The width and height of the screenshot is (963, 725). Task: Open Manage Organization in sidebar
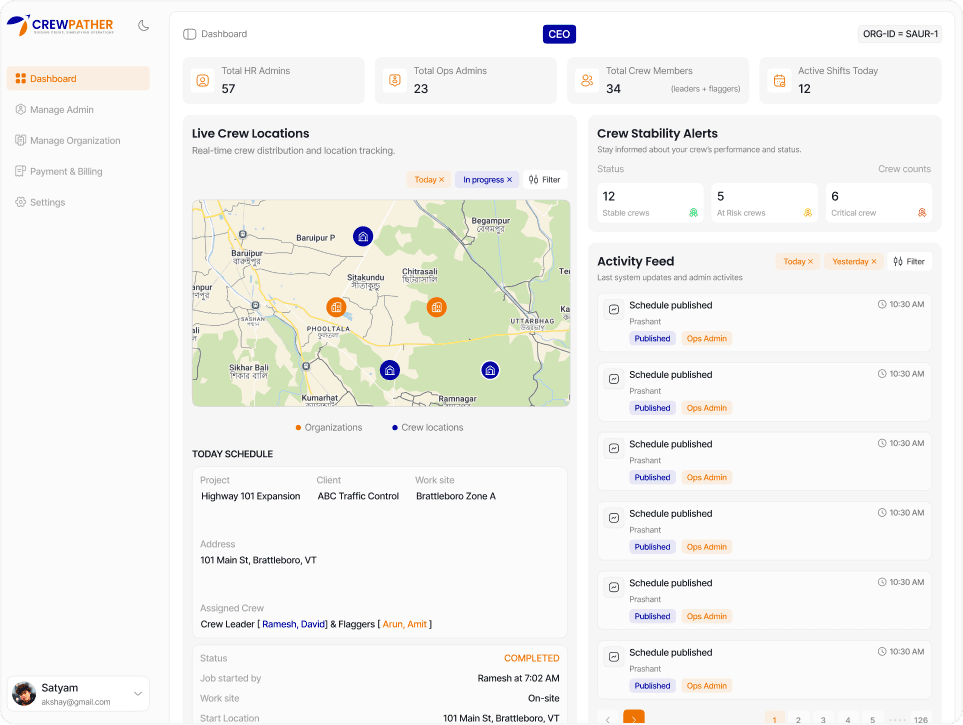[x=75, y=141]
